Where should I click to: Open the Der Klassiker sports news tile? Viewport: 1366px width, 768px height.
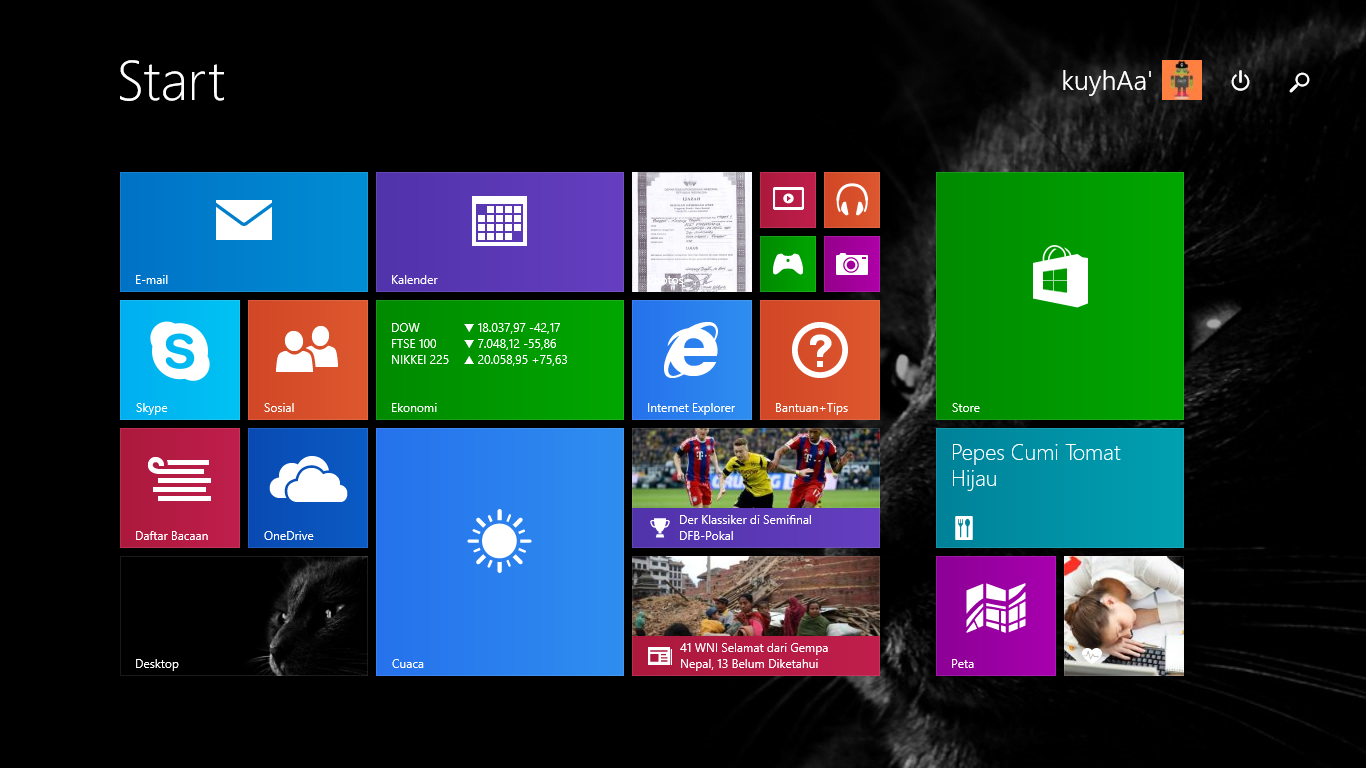pos(756,488)
